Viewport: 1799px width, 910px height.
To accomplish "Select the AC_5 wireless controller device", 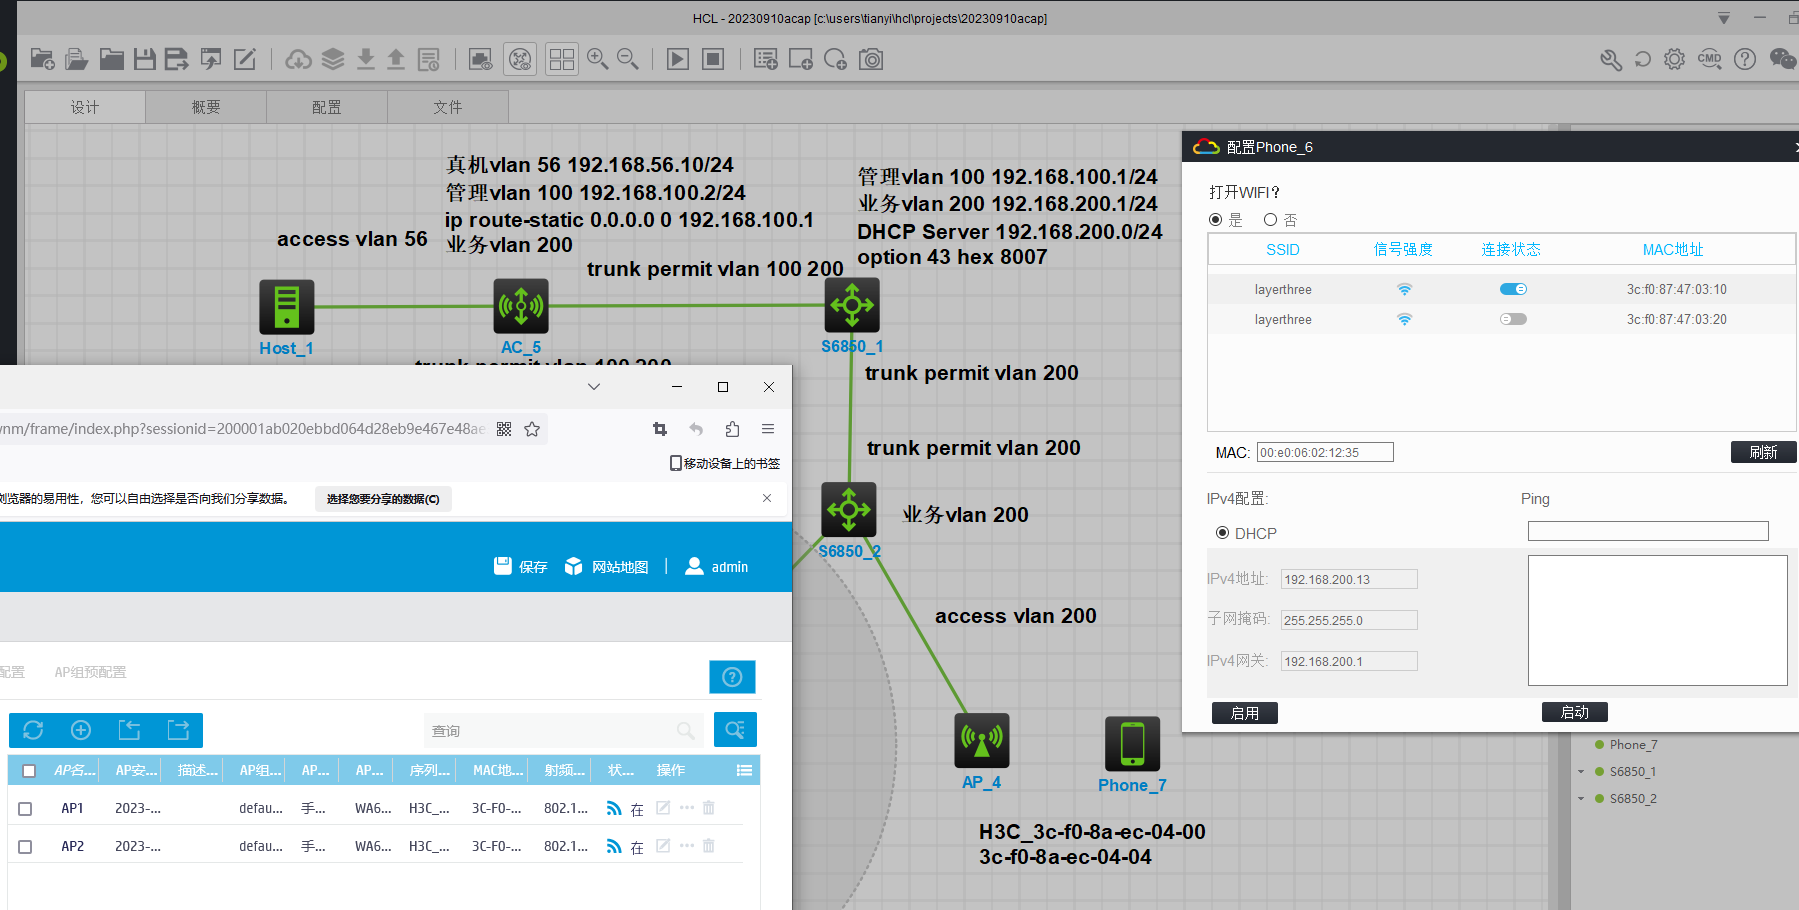I will (x=521, y=306).
